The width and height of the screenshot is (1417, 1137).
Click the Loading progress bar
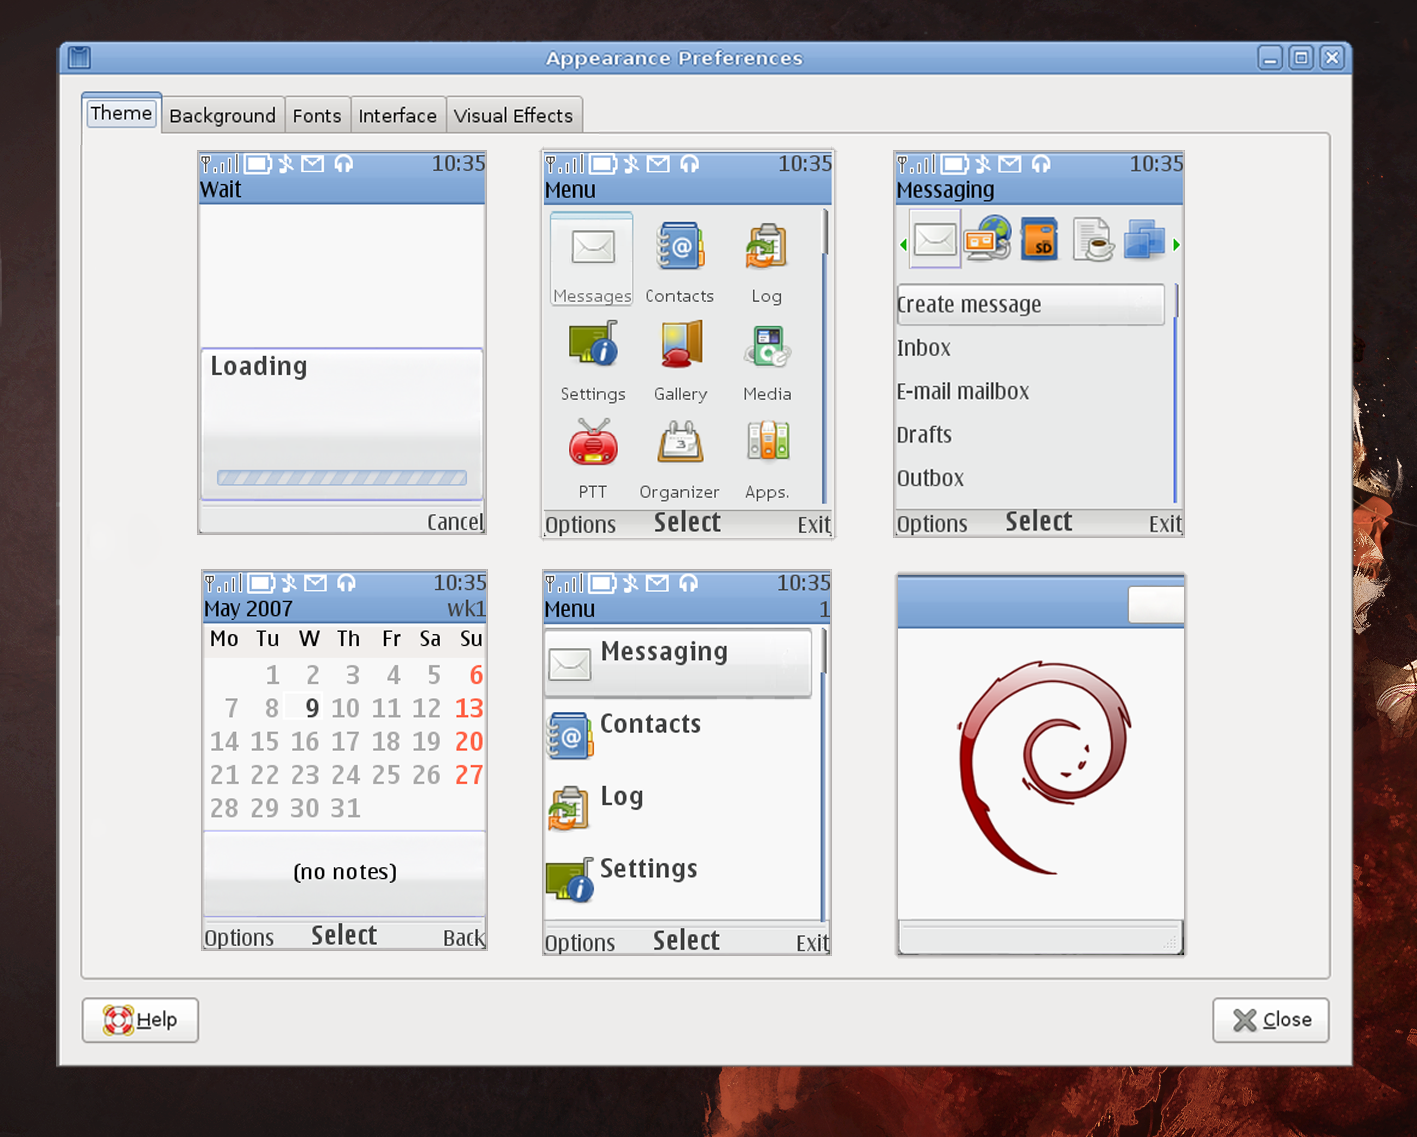340,477
